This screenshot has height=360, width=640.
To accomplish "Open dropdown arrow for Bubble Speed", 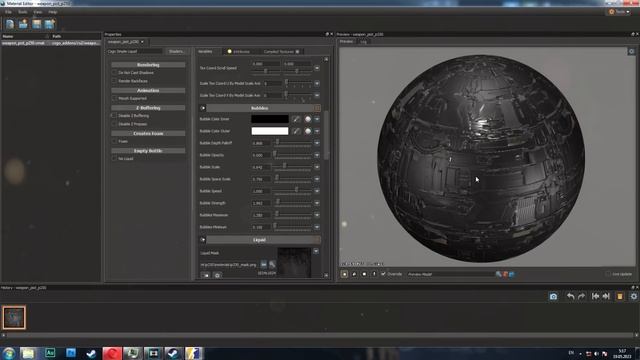I will coord(317,191).
